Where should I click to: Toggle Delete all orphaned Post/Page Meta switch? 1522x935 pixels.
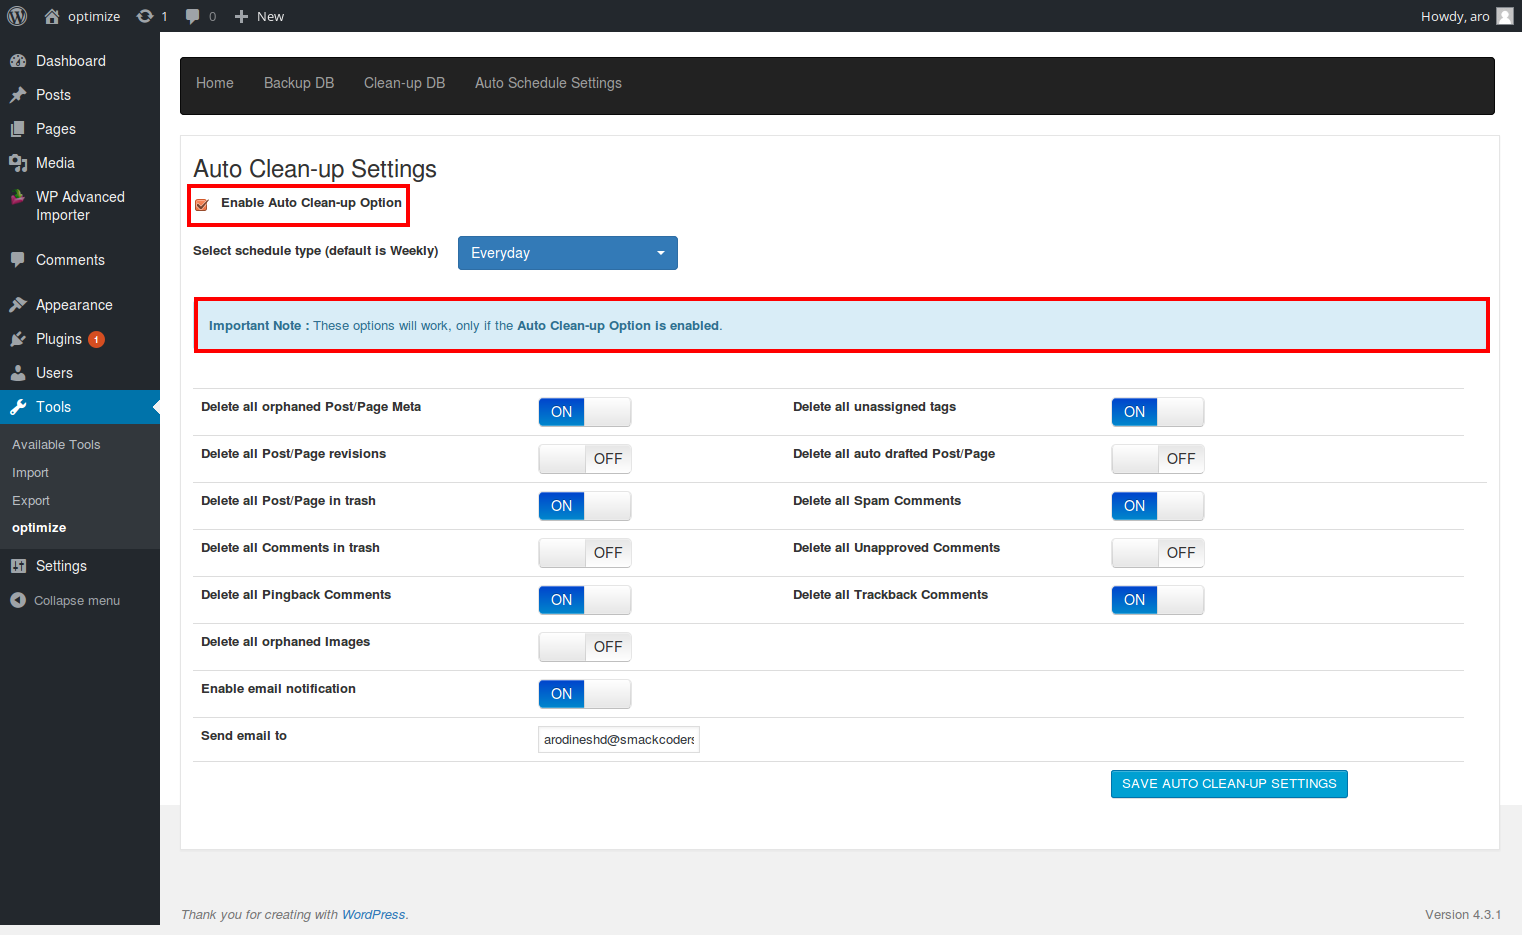(585, 412)
